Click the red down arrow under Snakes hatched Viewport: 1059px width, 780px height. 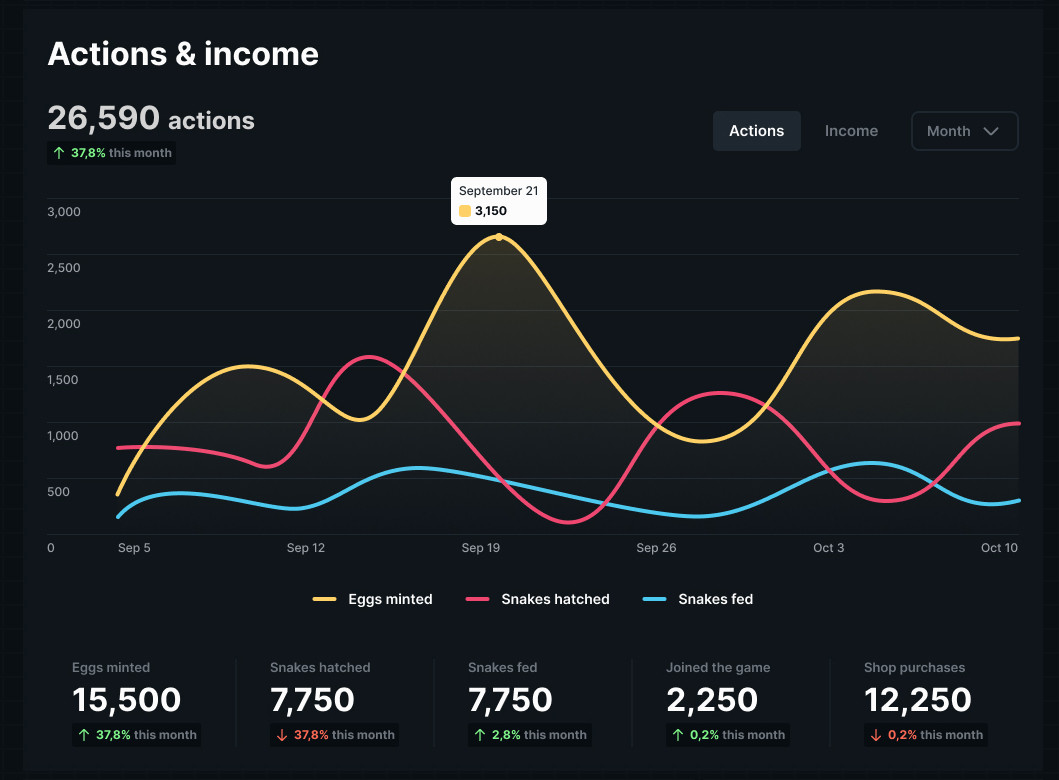pos(282,735)
